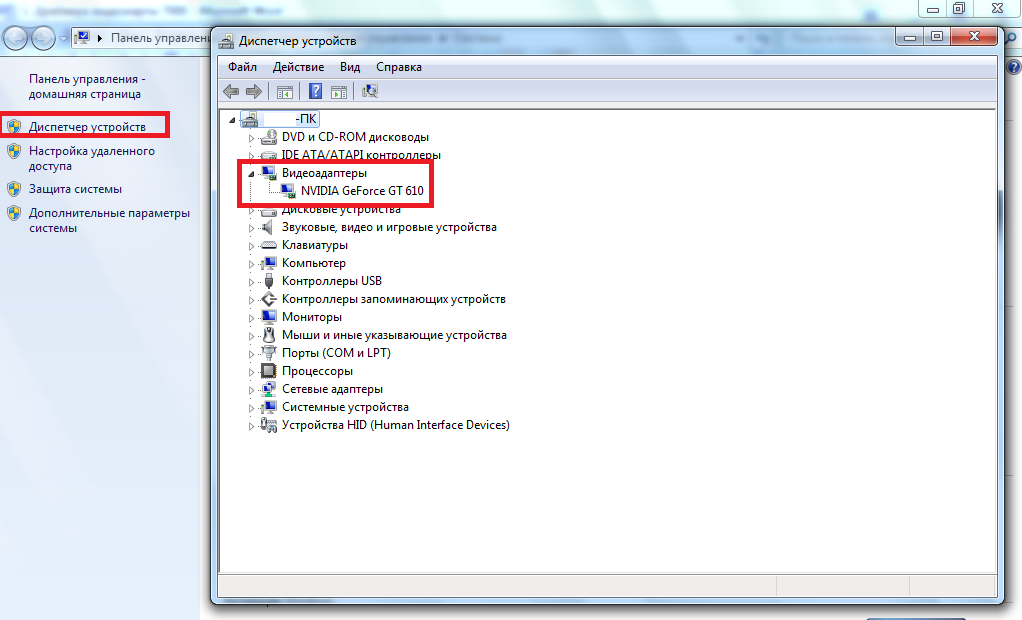Click the mouse icon beside Мыши

click(x=269, y=335)
